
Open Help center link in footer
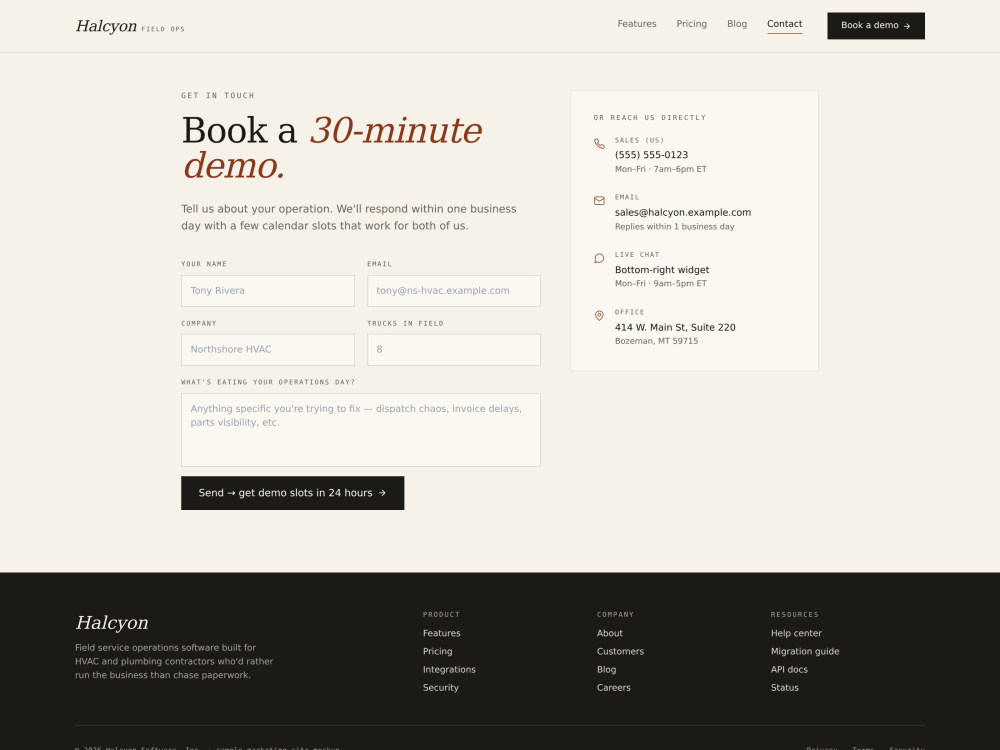(x=796, y=633)
